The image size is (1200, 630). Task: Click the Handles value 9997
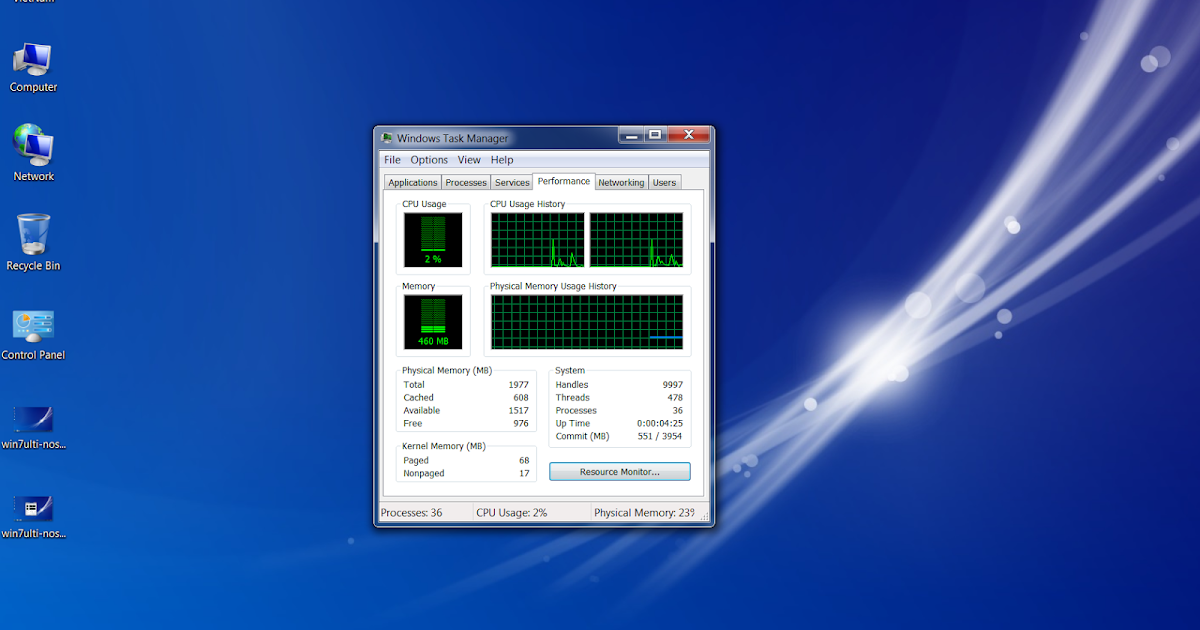[672, 385]
